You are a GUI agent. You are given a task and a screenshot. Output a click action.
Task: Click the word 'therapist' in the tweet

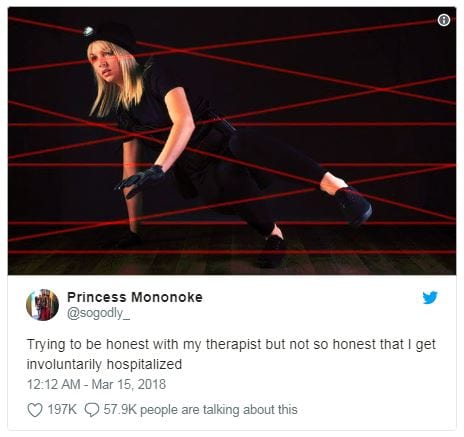[x=233, y=344]
